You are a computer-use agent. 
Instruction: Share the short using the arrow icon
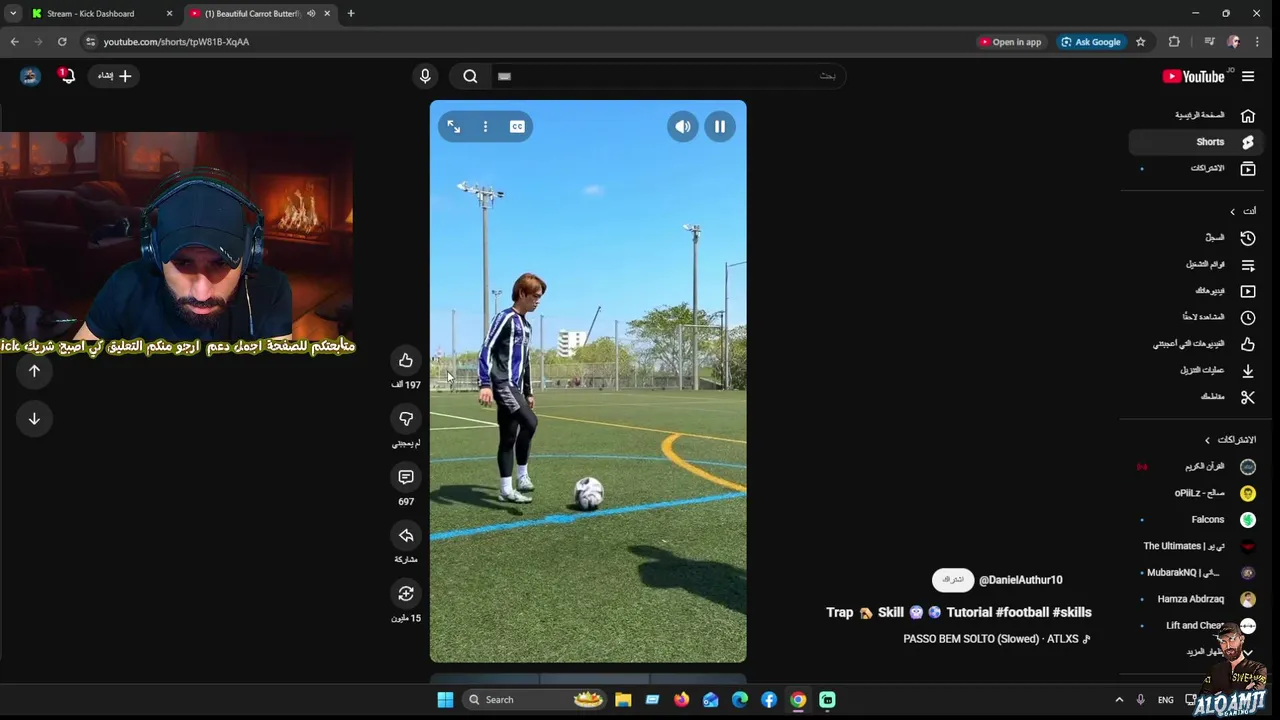pos(406,535)
